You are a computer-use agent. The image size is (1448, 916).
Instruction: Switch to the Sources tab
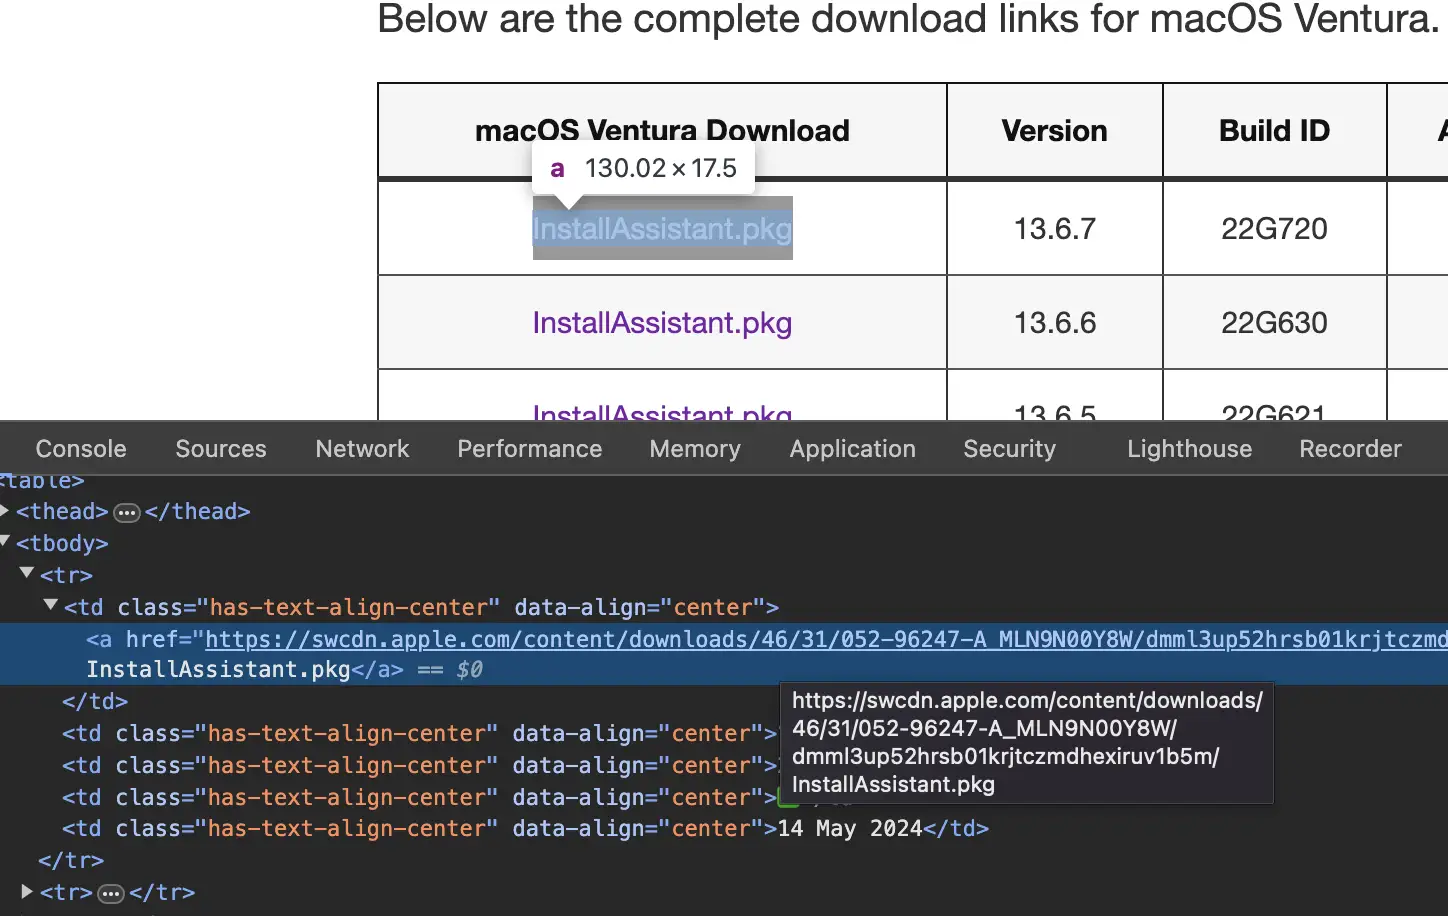pyautogui.click(x=221, y=449)
